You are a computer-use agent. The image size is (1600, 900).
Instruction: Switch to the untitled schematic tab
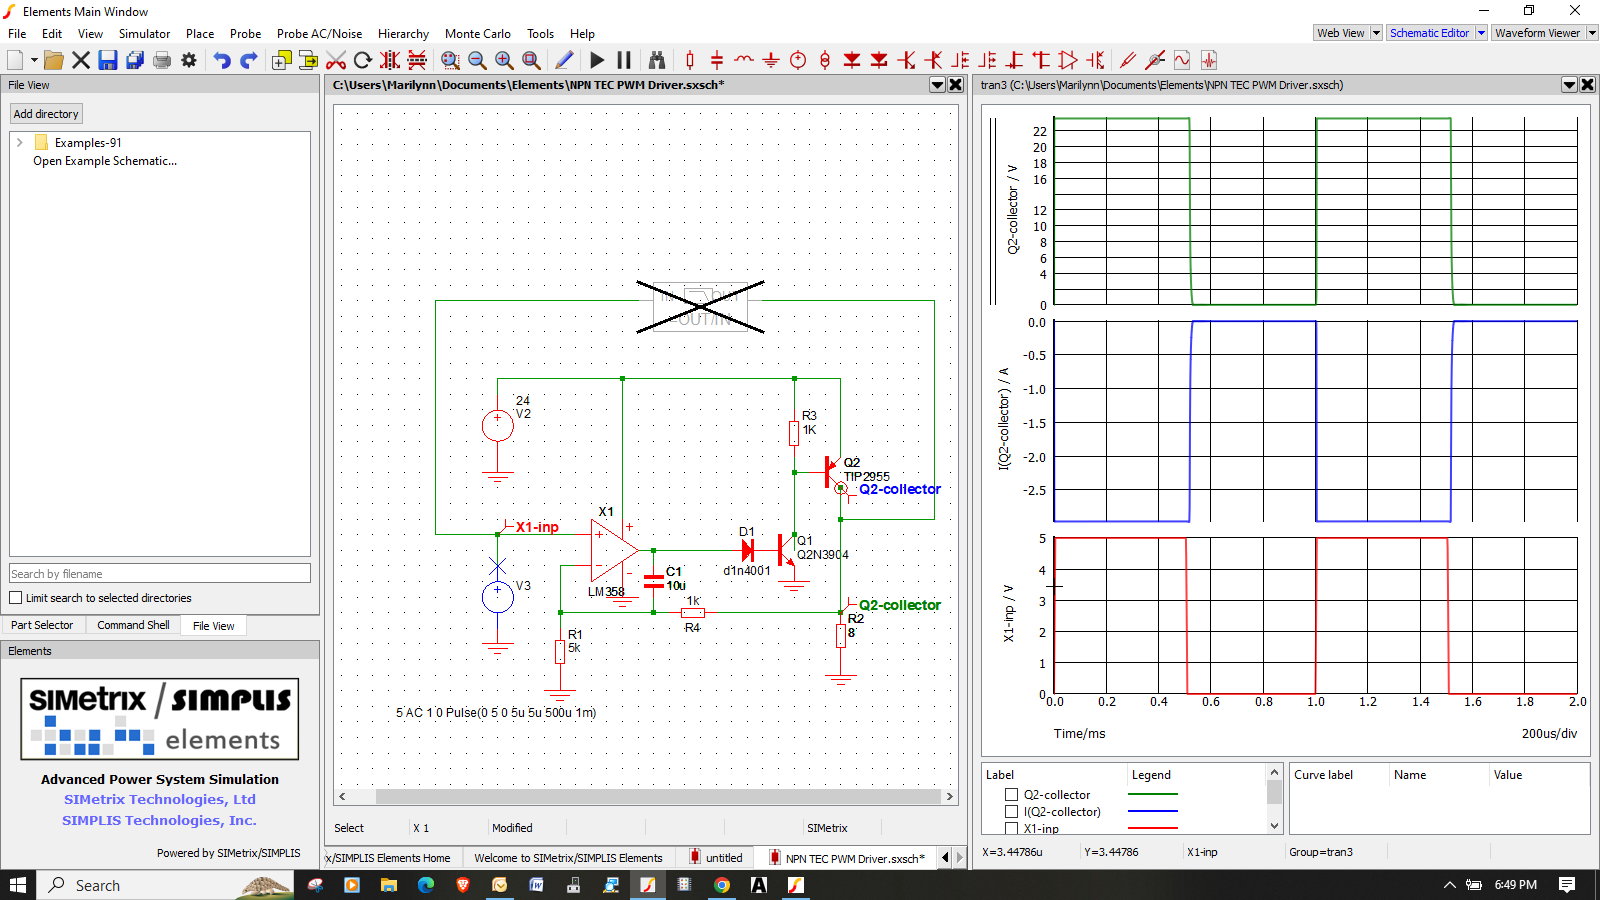point(715,858)
